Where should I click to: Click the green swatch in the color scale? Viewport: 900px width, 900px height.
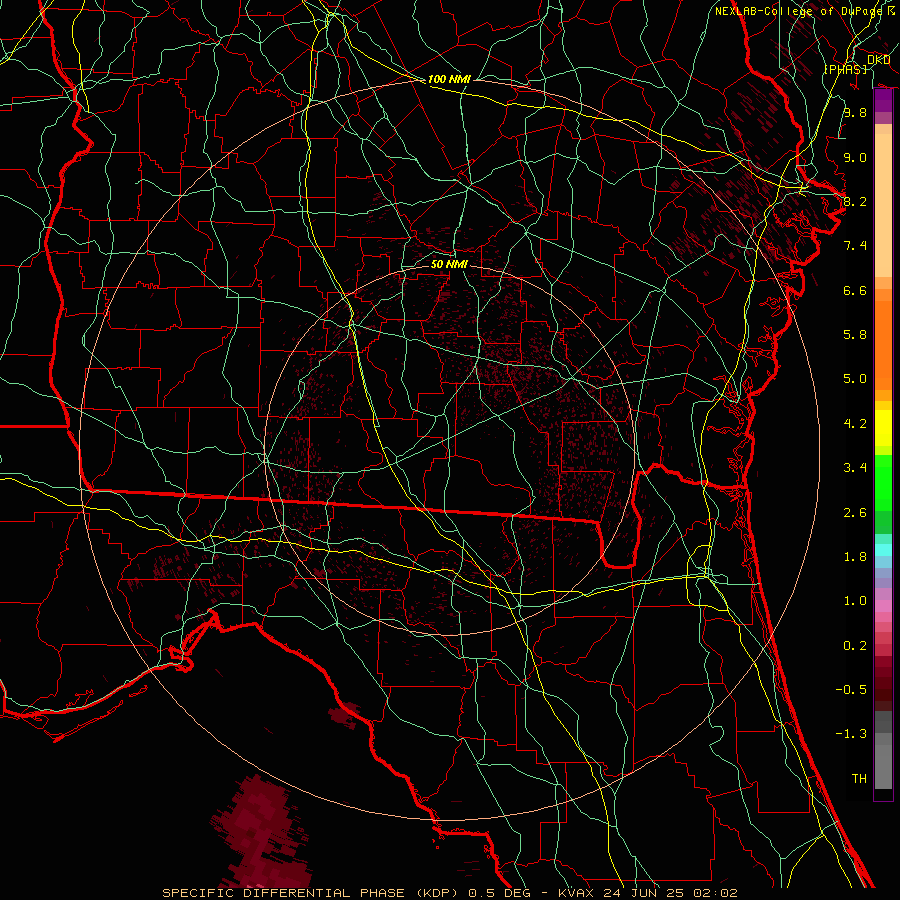click(883, 482)
